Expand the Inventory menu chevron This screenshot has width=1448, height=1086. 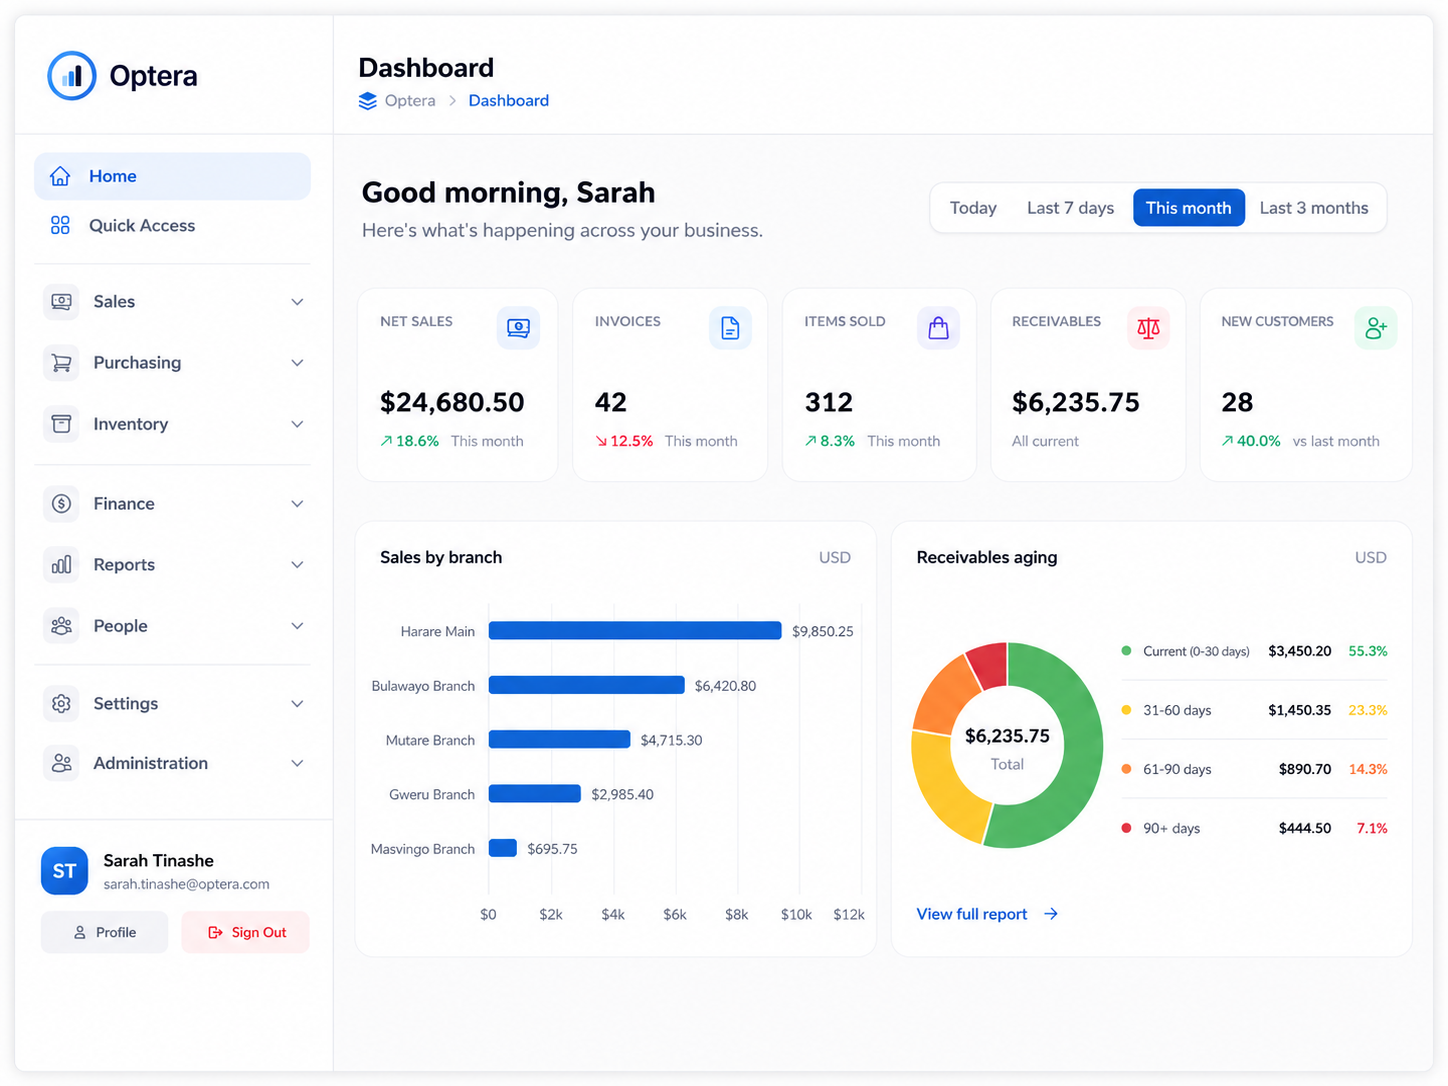pyautogui.click(x=297, y=424)
